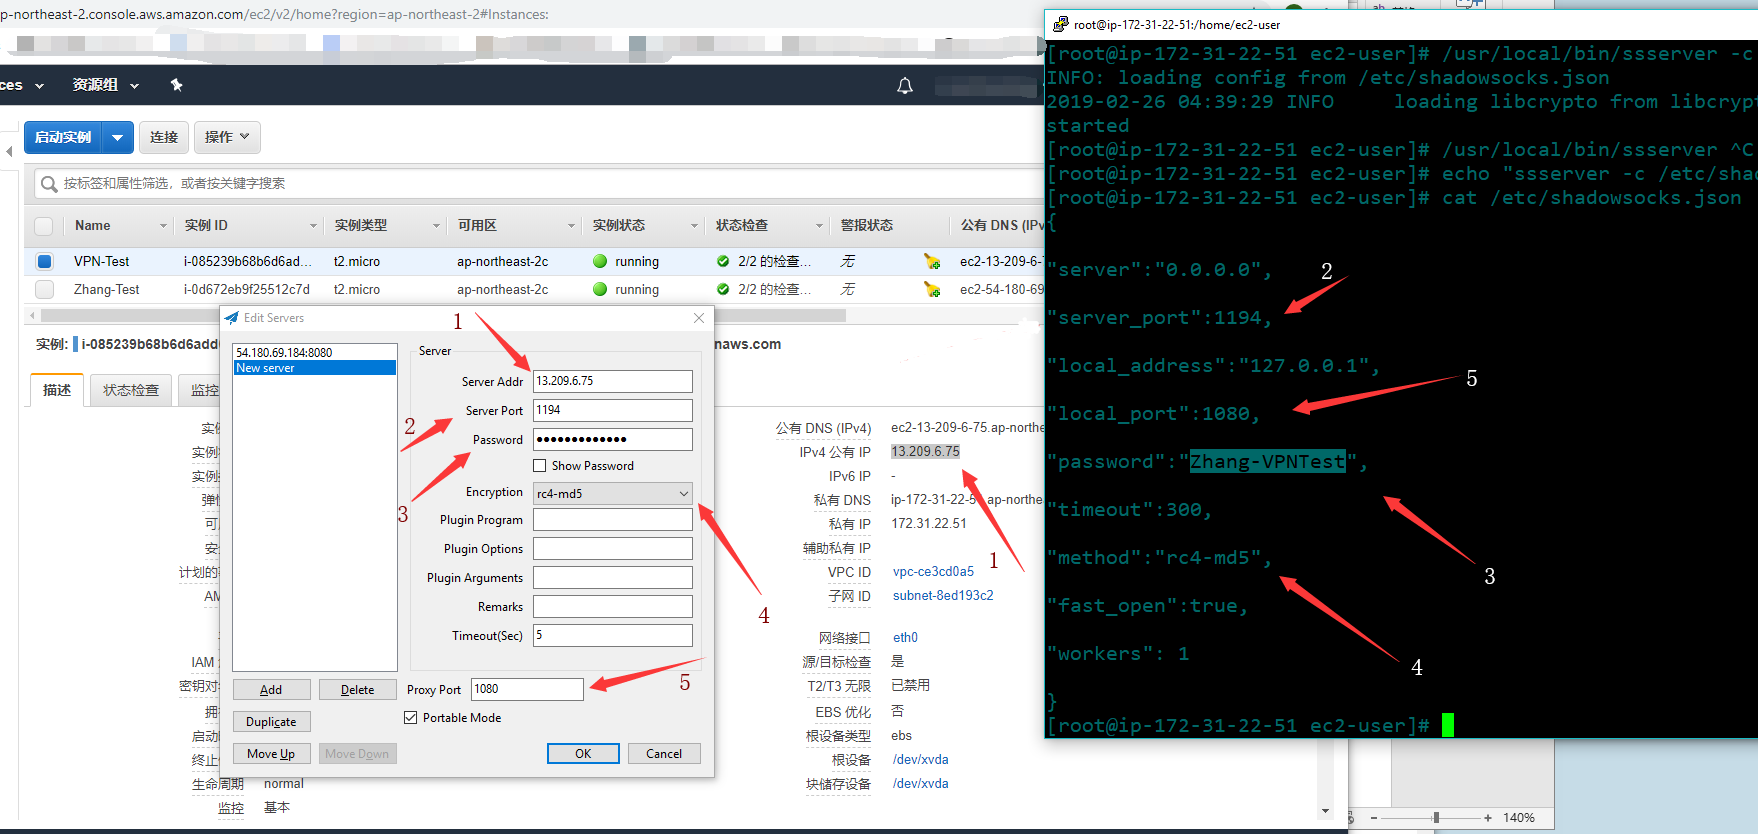Click the PuTTY icon in terminal title bar

tap(1060, 24)
